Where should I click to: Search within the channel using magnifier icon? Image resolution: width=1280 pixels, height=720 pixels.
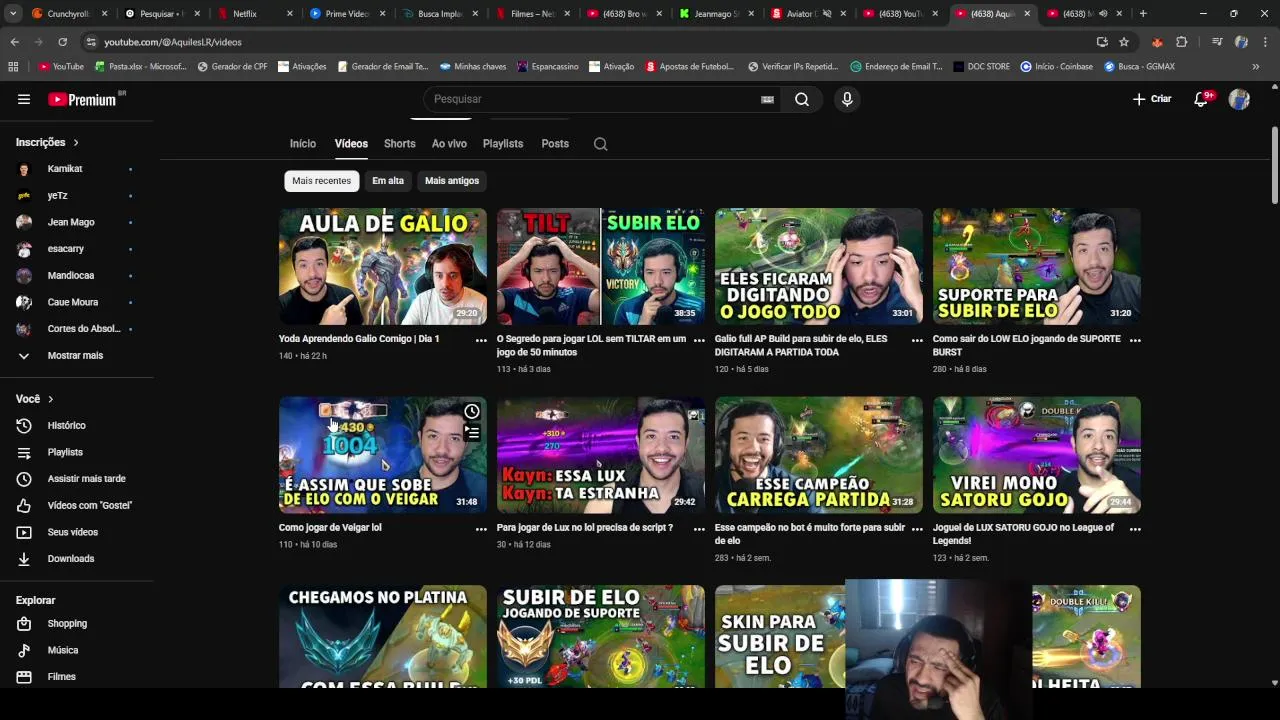tap(600, 144)
